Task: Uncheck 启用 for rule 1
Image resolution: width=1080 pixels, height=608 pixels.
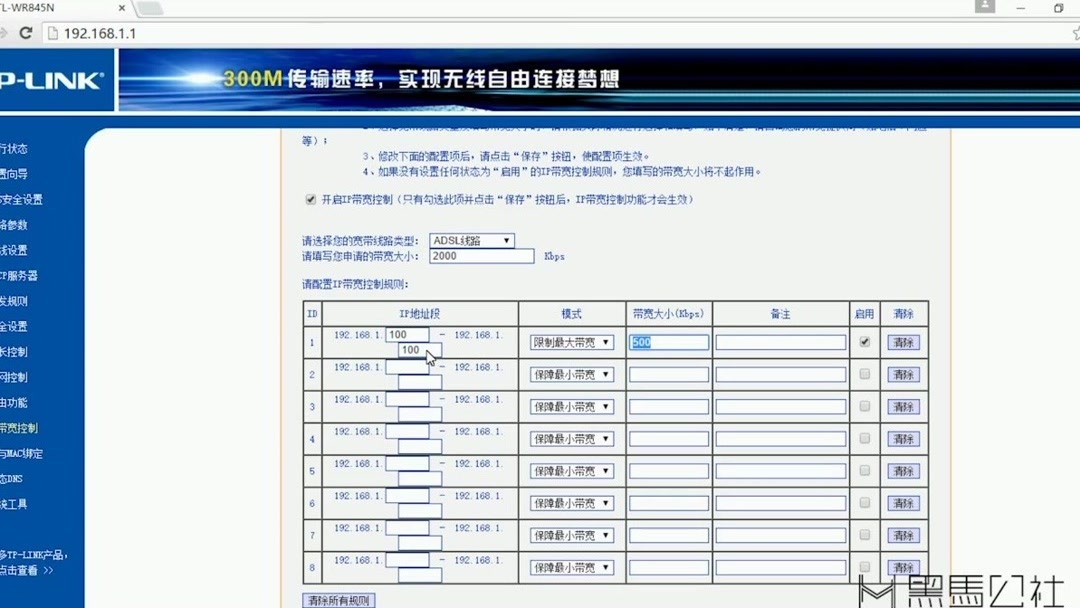Action: click(x=864, y=341)
